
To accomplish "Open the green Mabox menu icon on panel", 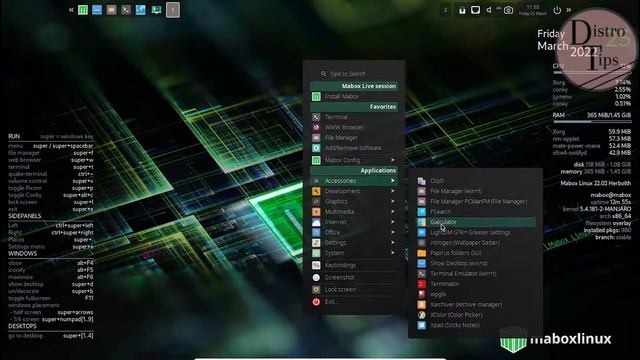I will point(83,10).
